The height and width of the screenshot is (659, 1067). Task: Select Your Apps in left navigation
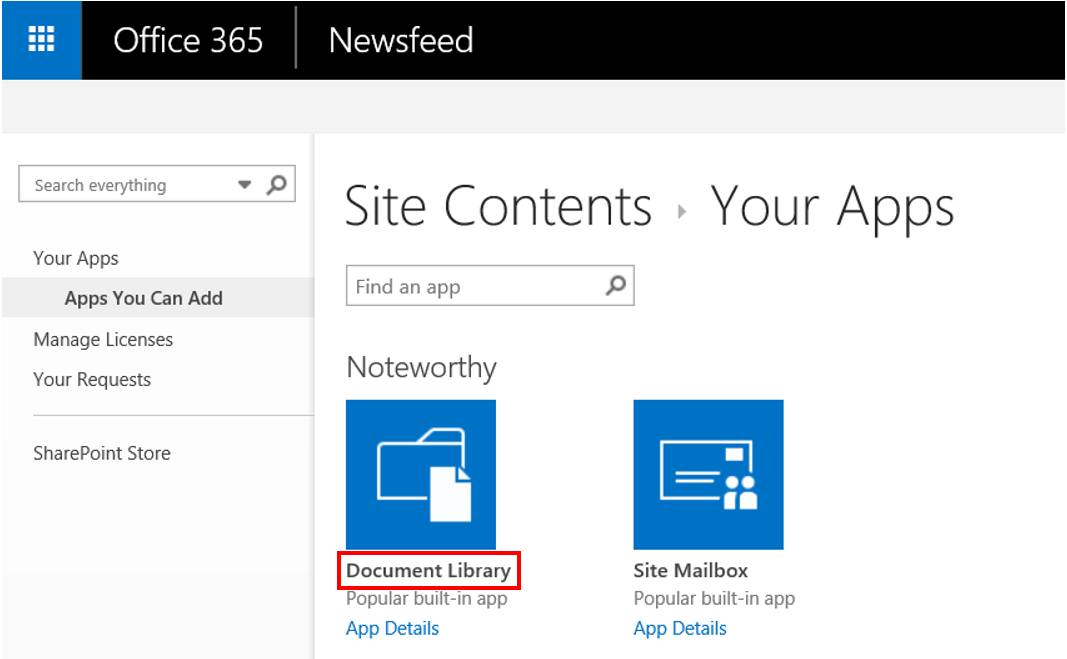click(76, 259)
